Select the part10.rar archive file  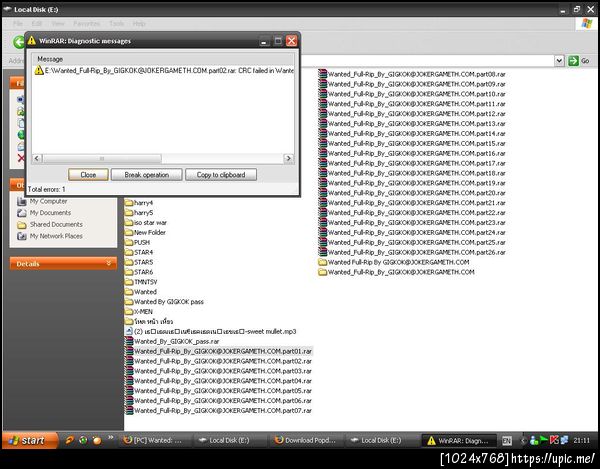pyautogui.click(x=412, y=94)
